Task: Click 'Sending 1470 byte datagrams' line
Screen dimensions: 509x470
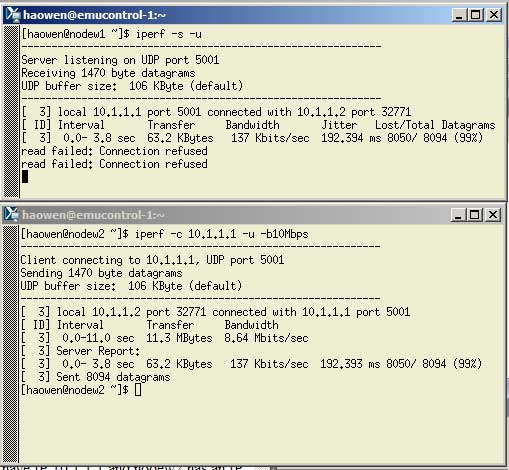Action: (101, 273)
